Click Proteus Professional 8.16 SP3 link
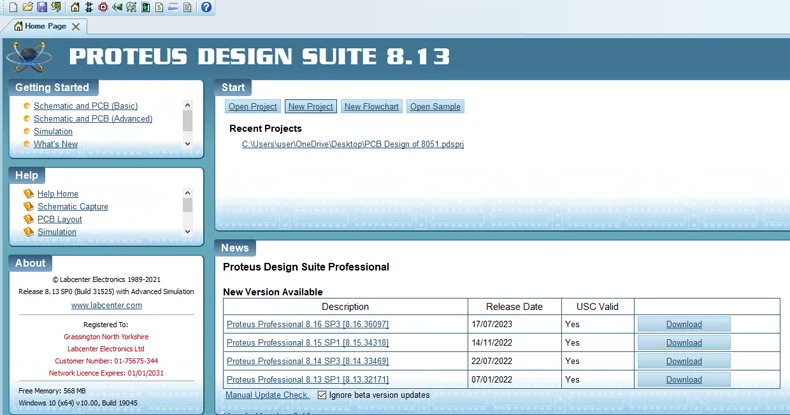 307,324
